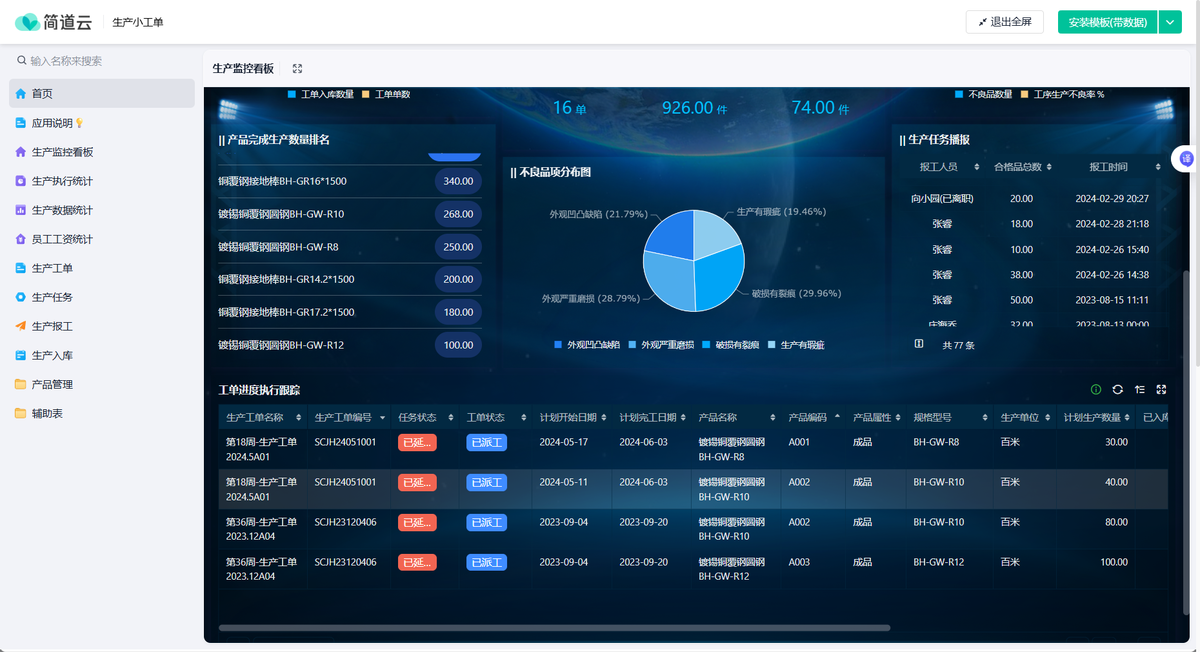Expand the 产品管理 folder in sidebar
Image resolution: width=1200 pixels, height=652 pixels.
101,384
